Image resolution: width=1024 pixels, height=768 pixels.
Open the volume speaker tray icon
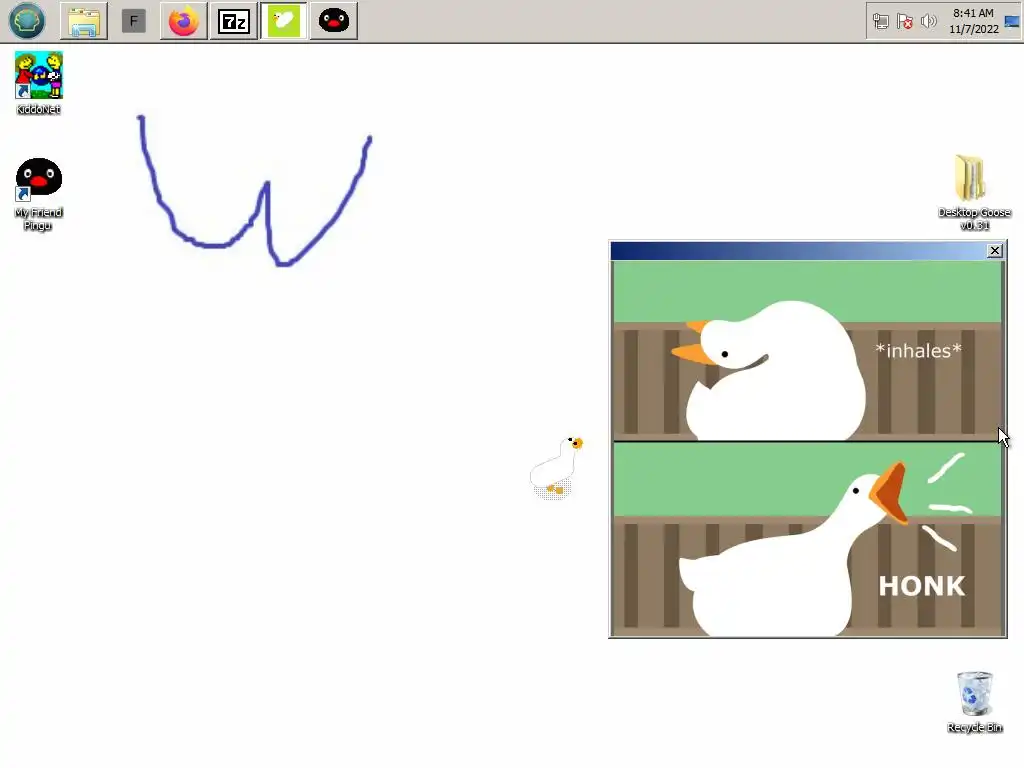(x=928, y=22)
